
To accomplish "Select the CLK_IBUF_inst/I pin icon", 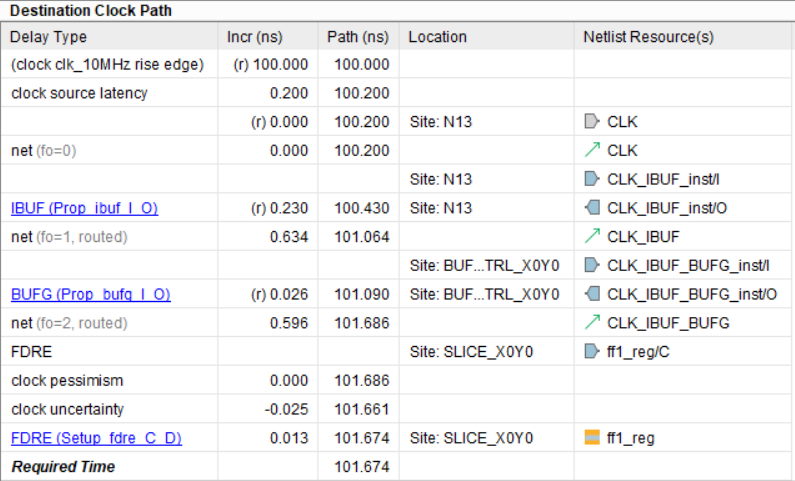I will [x=592, y=180].
